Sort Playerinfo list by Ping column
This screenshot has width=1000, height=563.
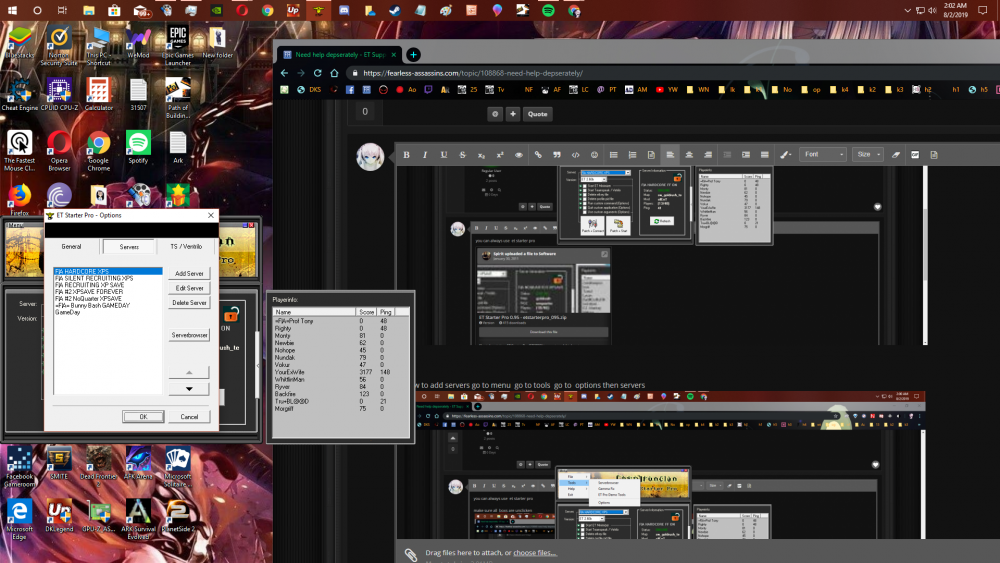click(x=386, y=312)
